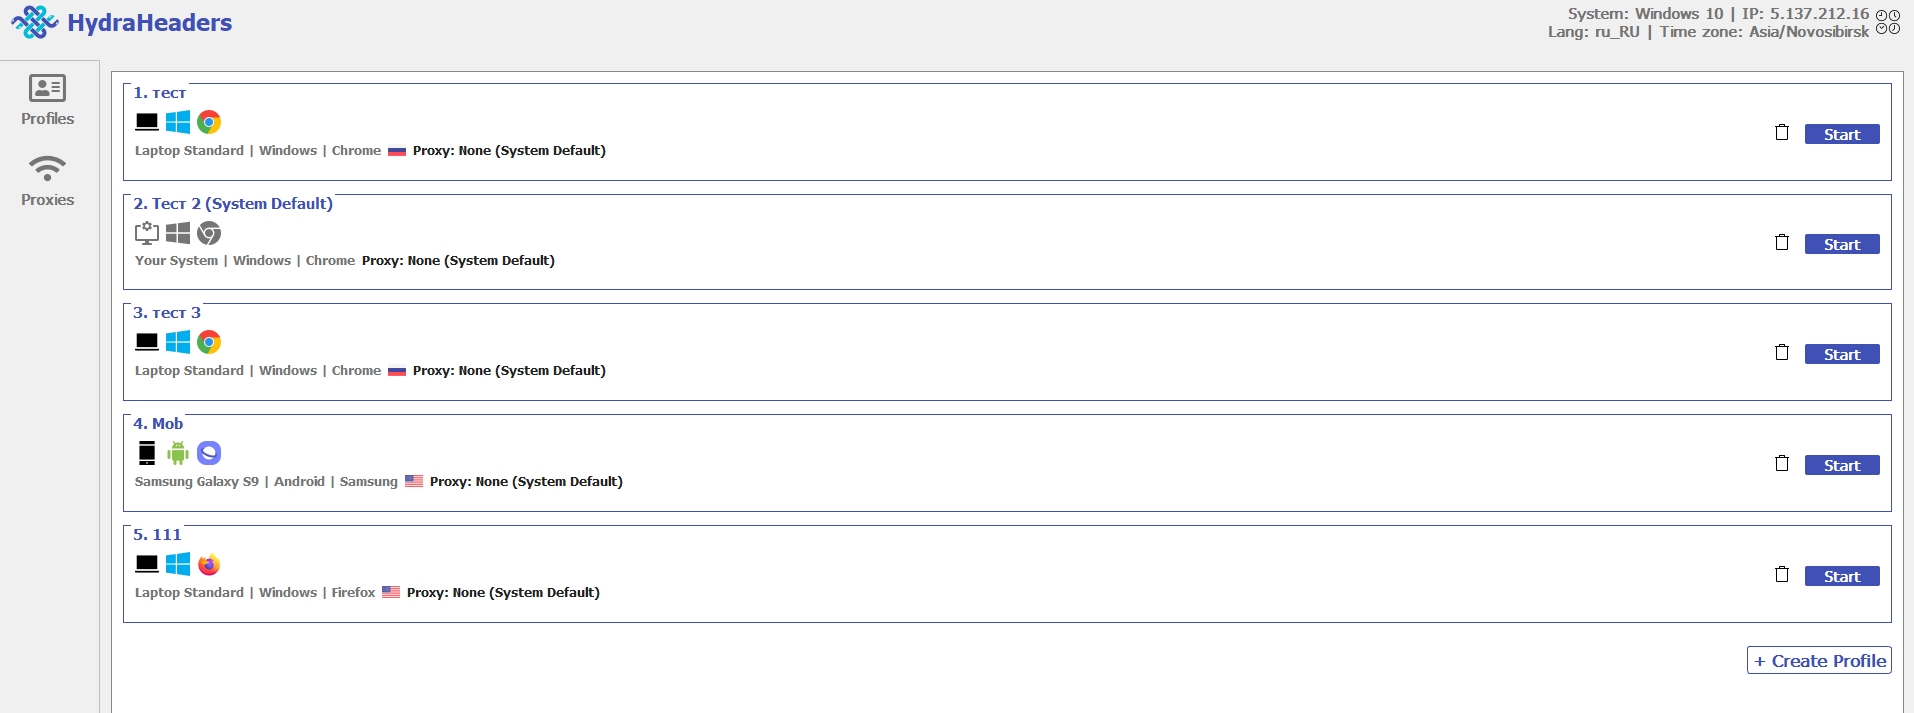This screenshot has height=713, width=1914.
Task: Click the owl eyes icon near IP info
Action: [x=1888, y=21]
